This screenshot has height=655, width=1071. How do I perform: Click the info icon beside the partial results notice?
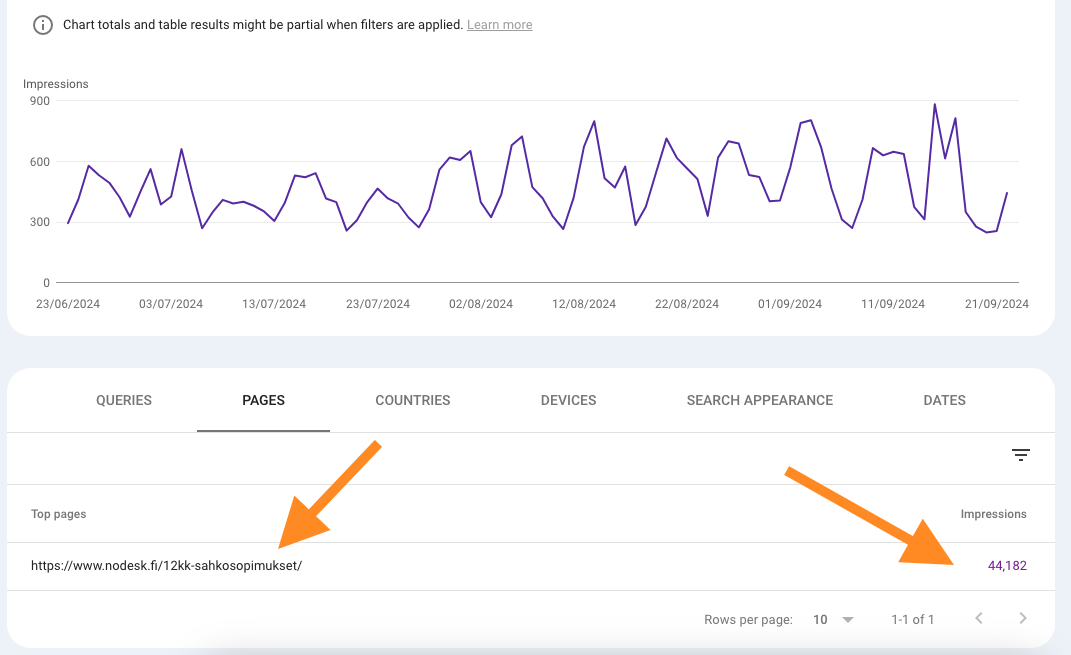pos(43,25)
